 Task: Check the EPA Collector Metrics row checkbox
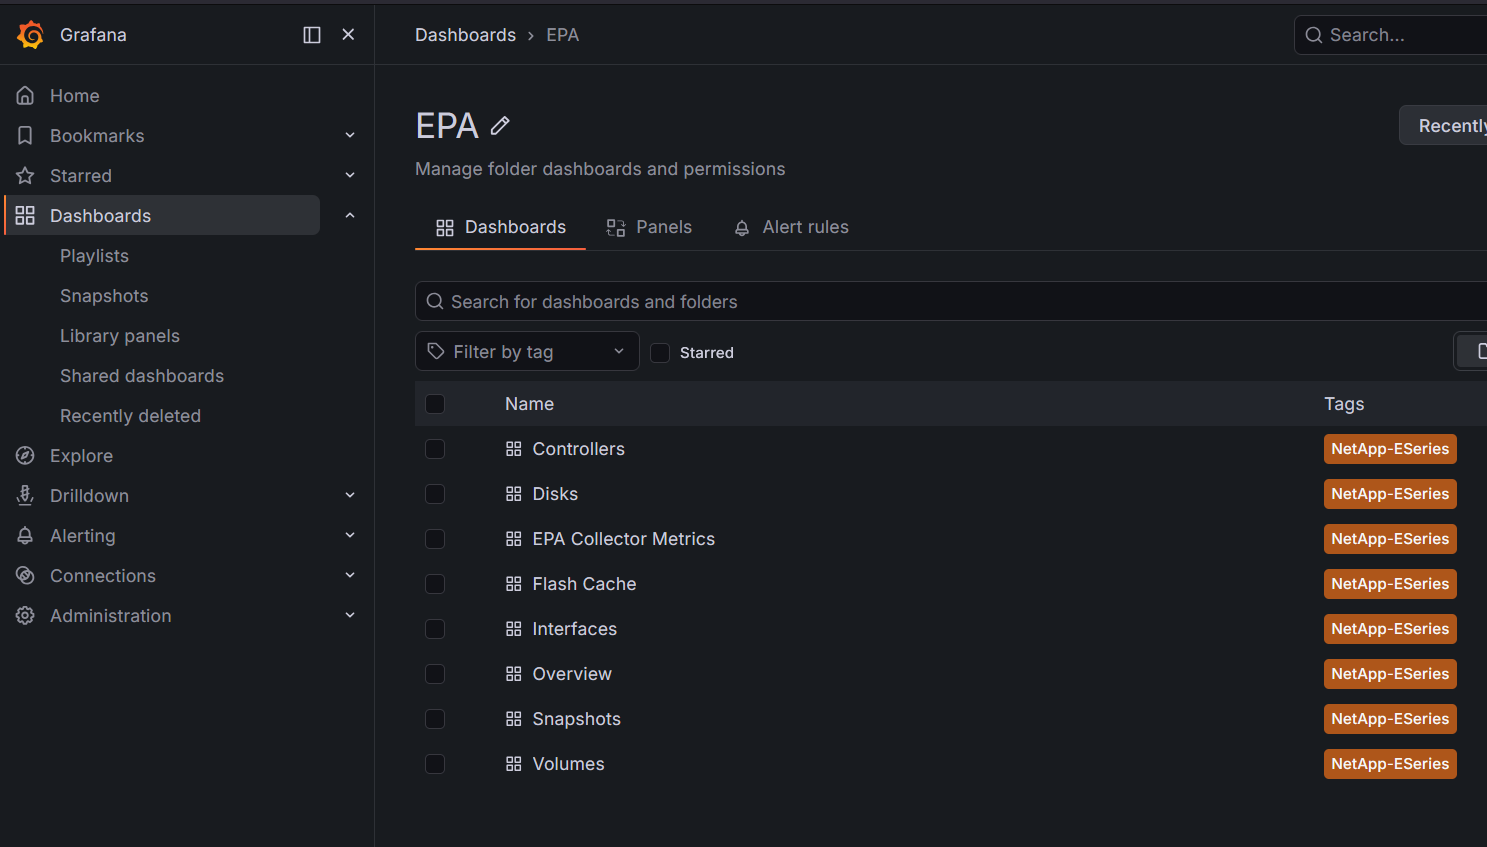[x=435, y=539]
